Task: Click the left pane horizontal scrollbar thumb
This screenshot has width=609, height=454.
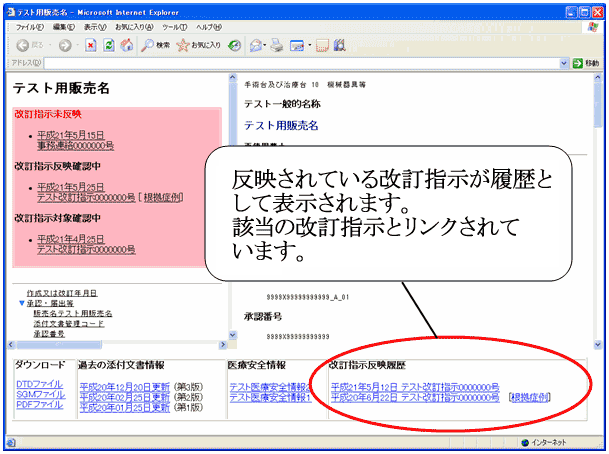Action: click(59, 344)
